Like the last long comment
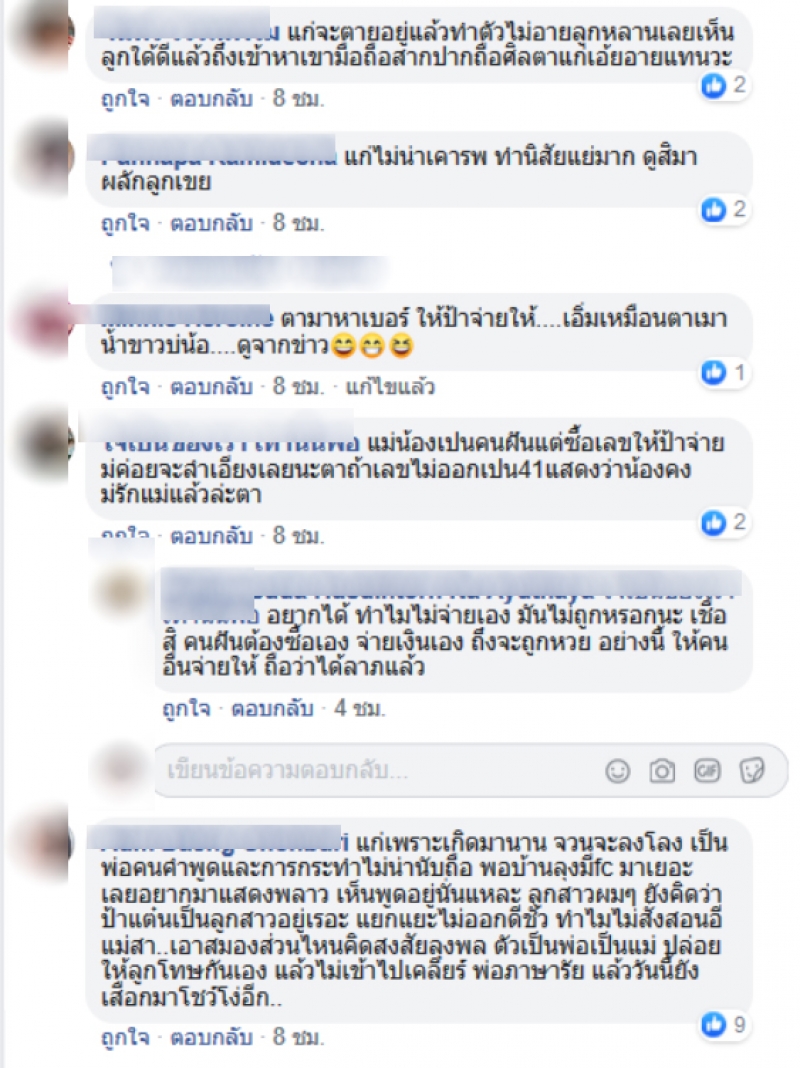The width and height of the screenshot is (800, 1068). [125, 1037]
